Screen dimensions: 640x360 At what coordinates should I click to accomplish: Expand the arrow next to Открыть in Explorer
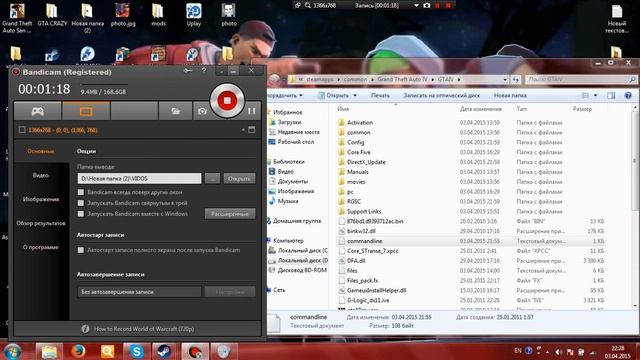click(x=355, y=95)
